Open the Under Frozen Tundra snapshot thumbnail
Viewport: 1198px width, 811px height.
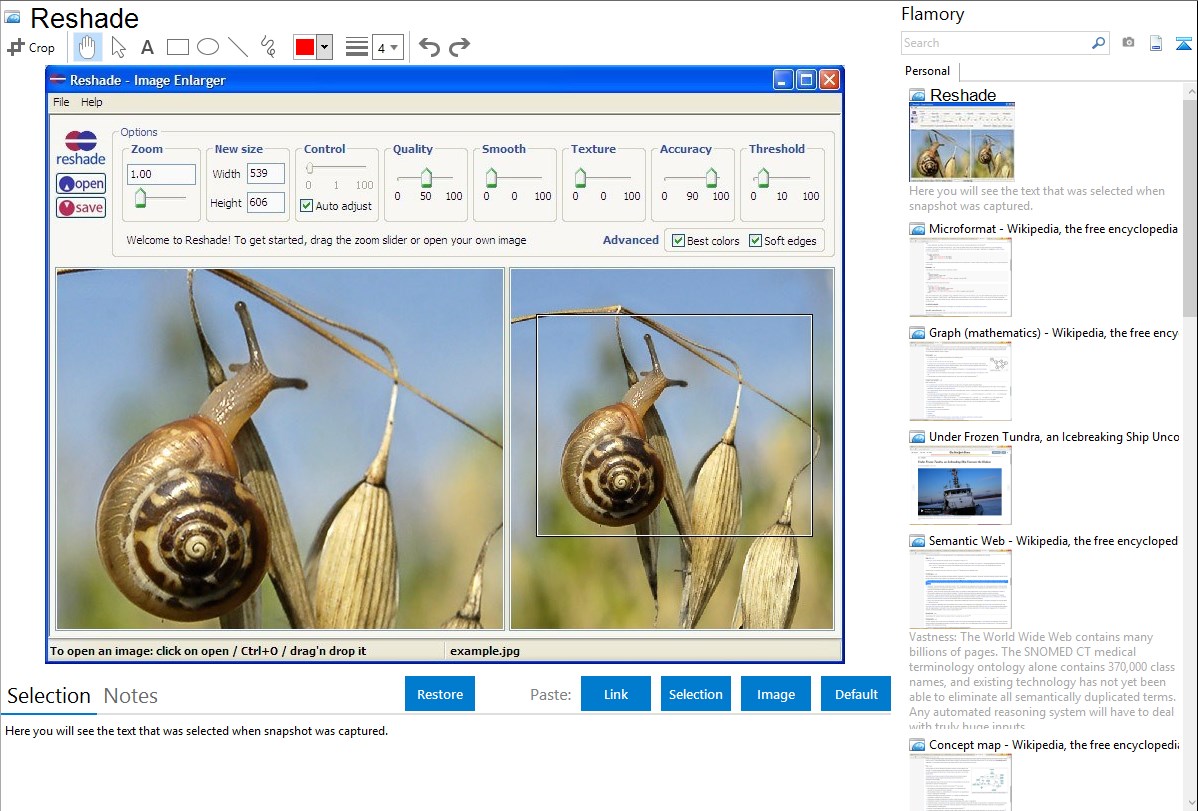pyautogui.click(x=960, y=485)
